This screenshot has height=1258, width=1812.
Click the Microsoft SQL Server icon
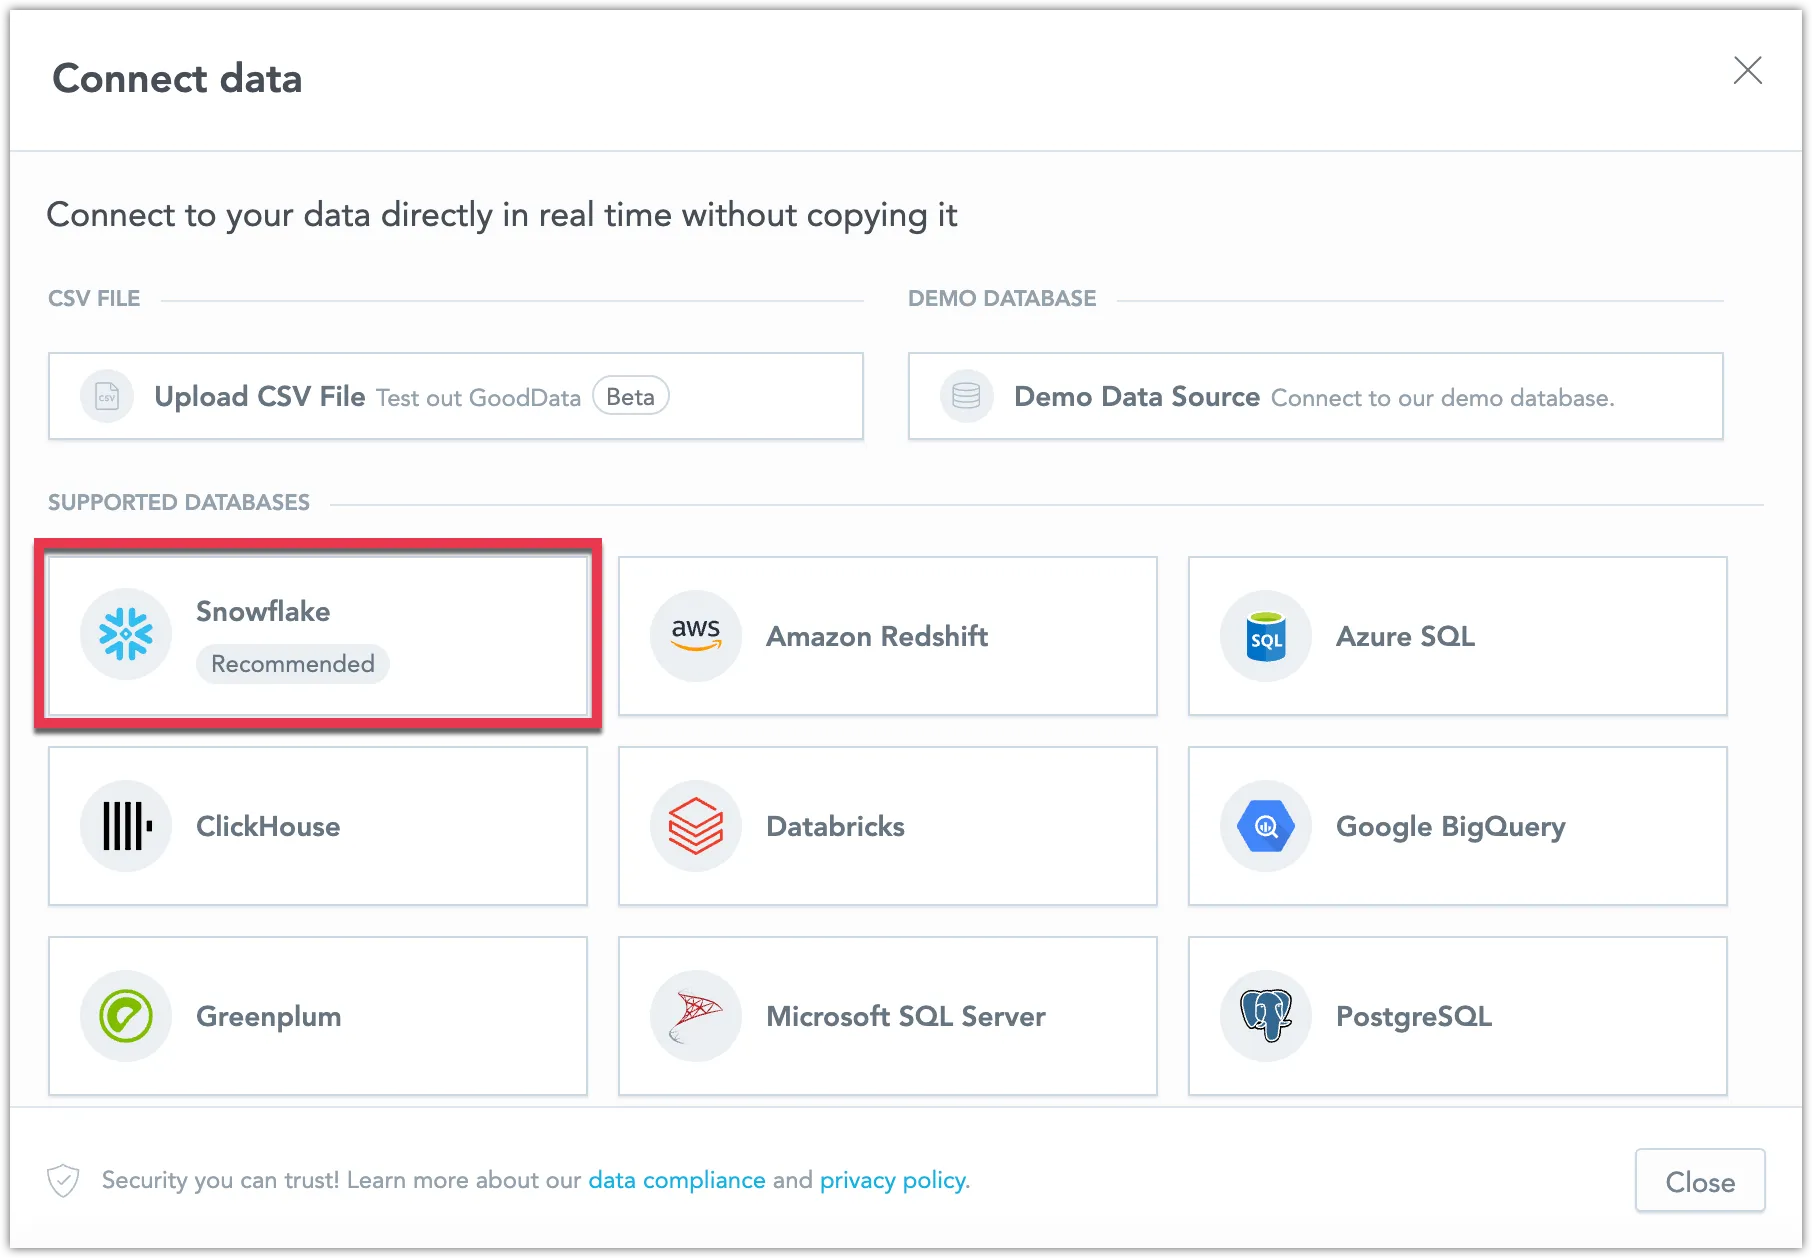696,1016
